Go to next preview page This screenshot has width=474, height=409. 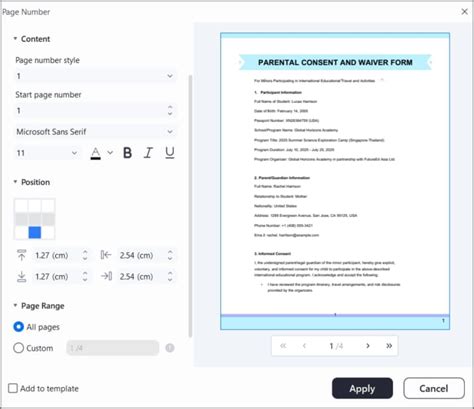[x=368, y=346]
